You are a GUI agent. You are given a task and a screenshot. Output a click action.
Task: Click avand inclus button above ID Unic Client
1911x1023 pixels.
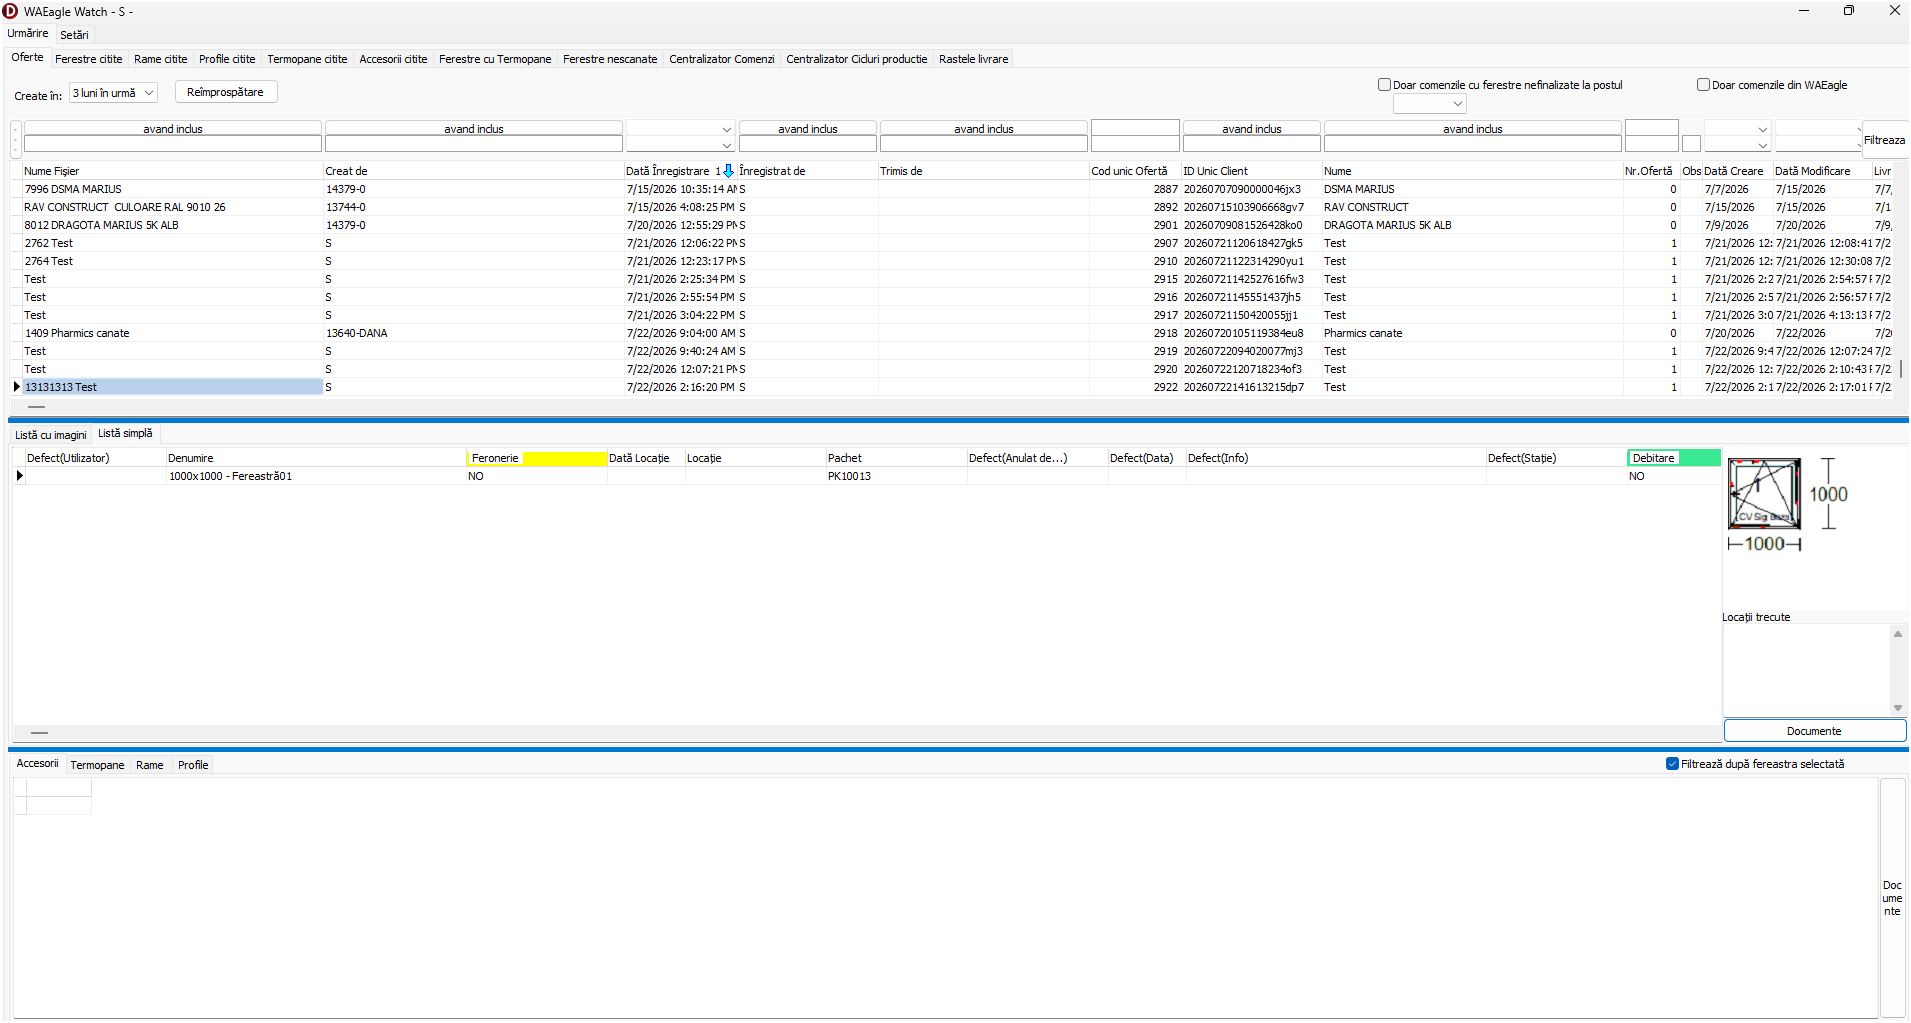point(1252,129)
